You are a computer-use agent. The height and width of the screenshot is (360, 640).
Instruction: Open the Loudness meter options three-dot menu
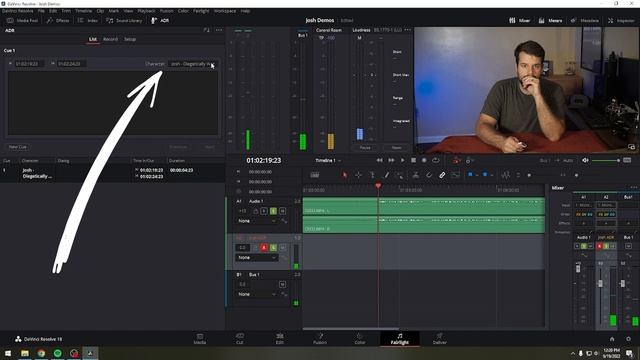click(x=407, y=30)
